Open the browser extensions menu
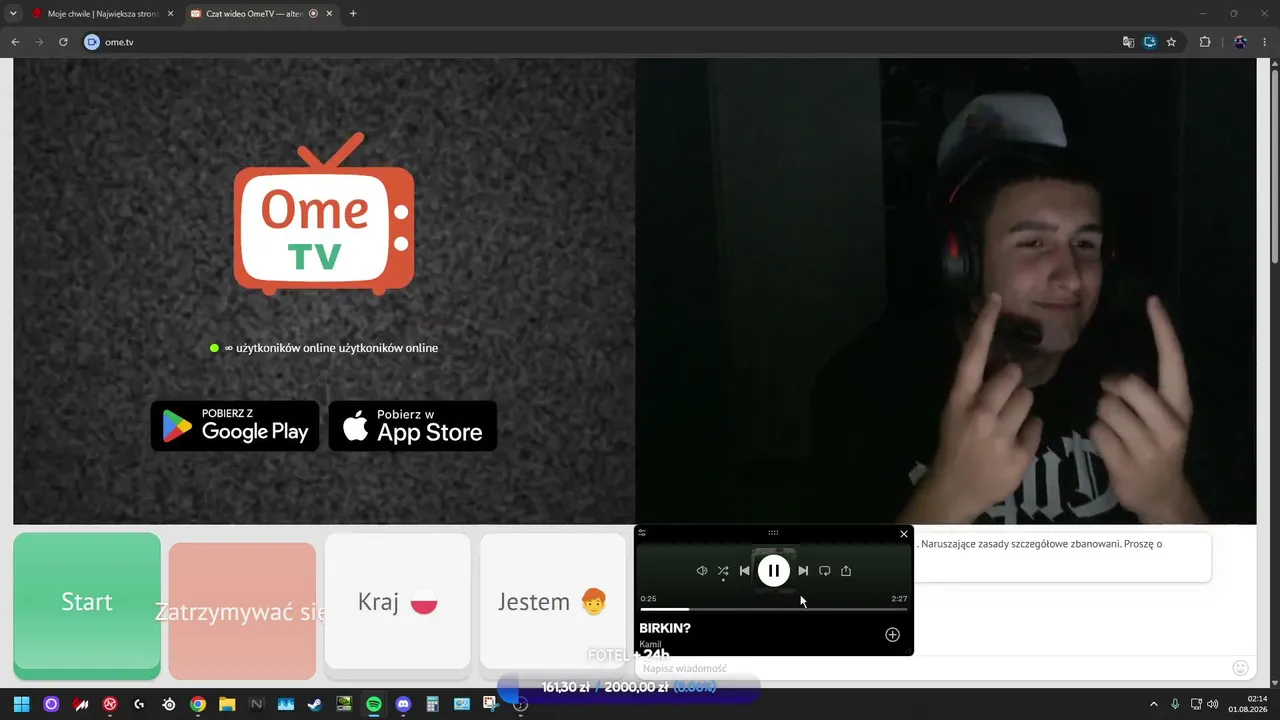The width and height of the screenshot is (1280, 720). [x=1205, y=42]
